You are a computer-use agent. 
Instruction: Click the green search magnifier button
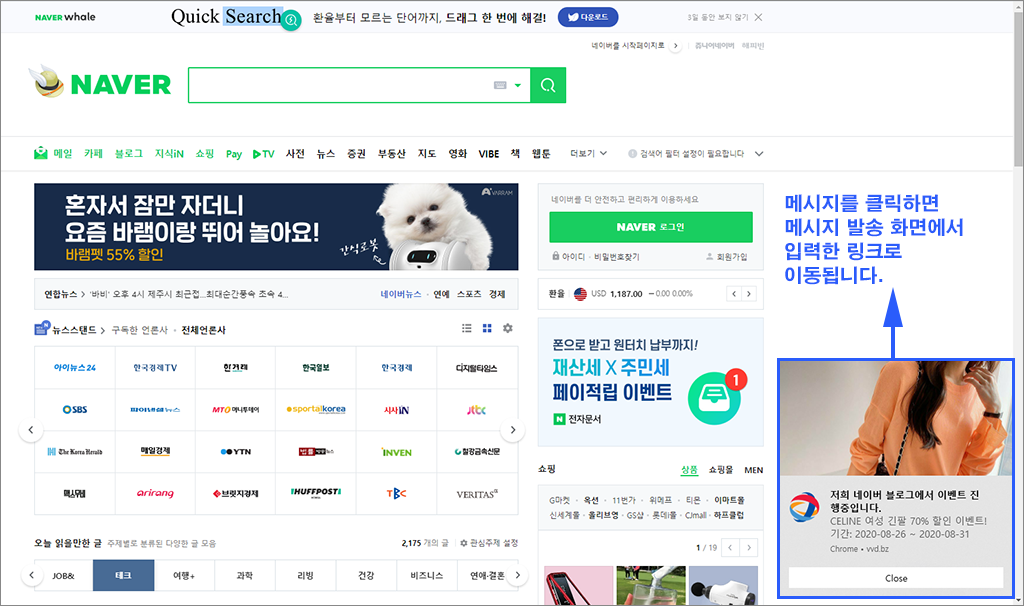tap(548, 85)
